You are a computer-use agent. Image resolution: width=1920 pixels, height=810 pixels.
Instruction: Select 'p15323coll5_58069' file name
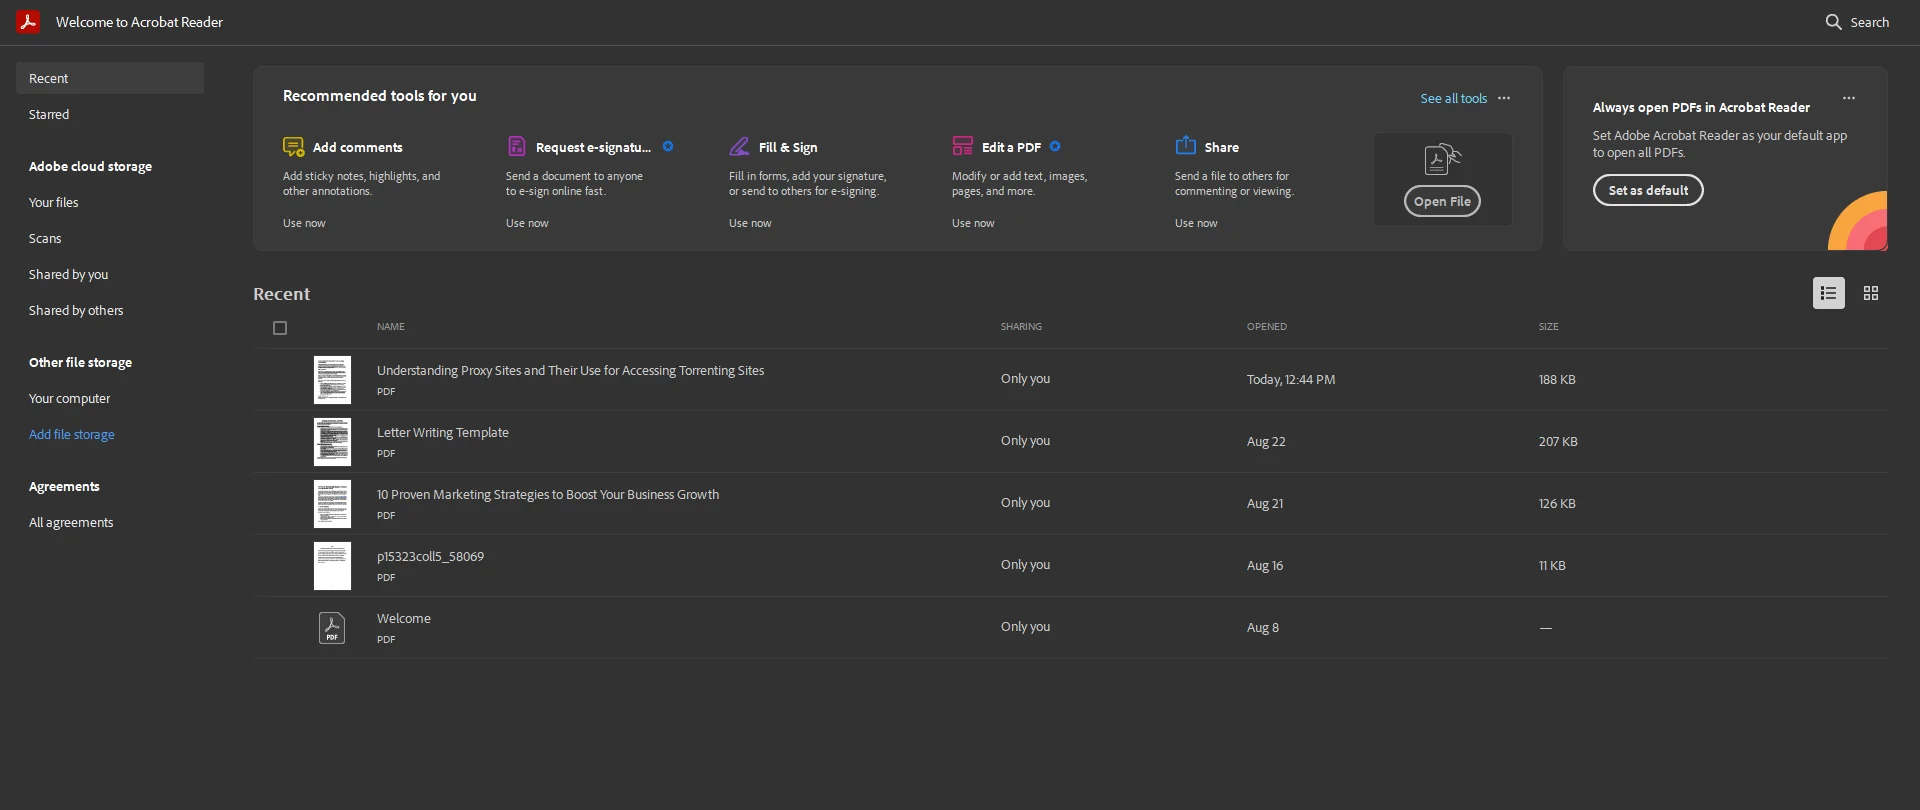[430, 556]
